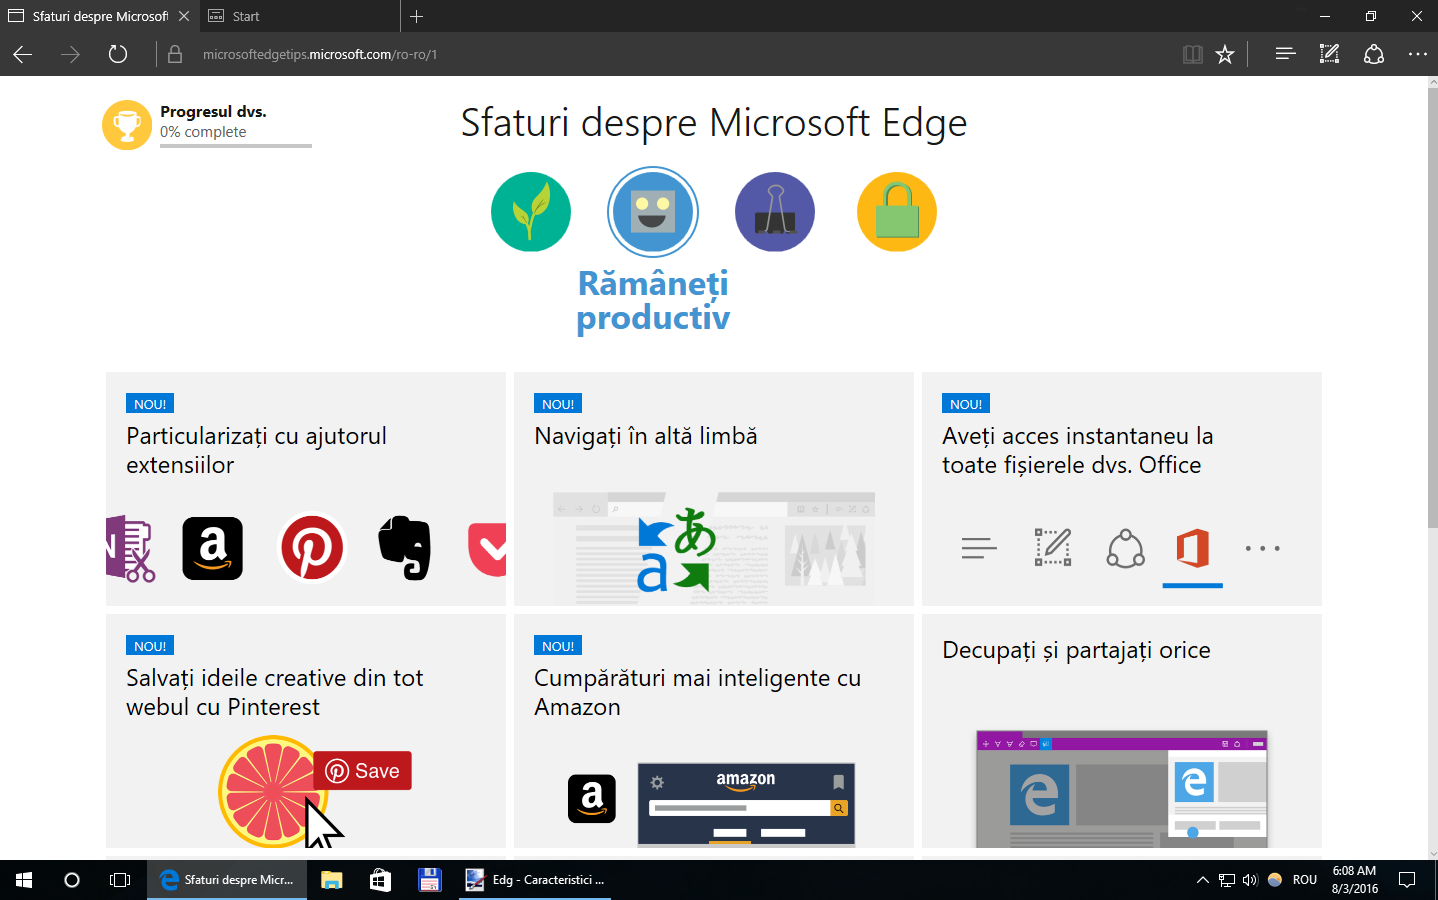Switch to the 'Sfaturi despre Microsoft' tab
This screenshot has width=1438, height=900.
[90, 16]
